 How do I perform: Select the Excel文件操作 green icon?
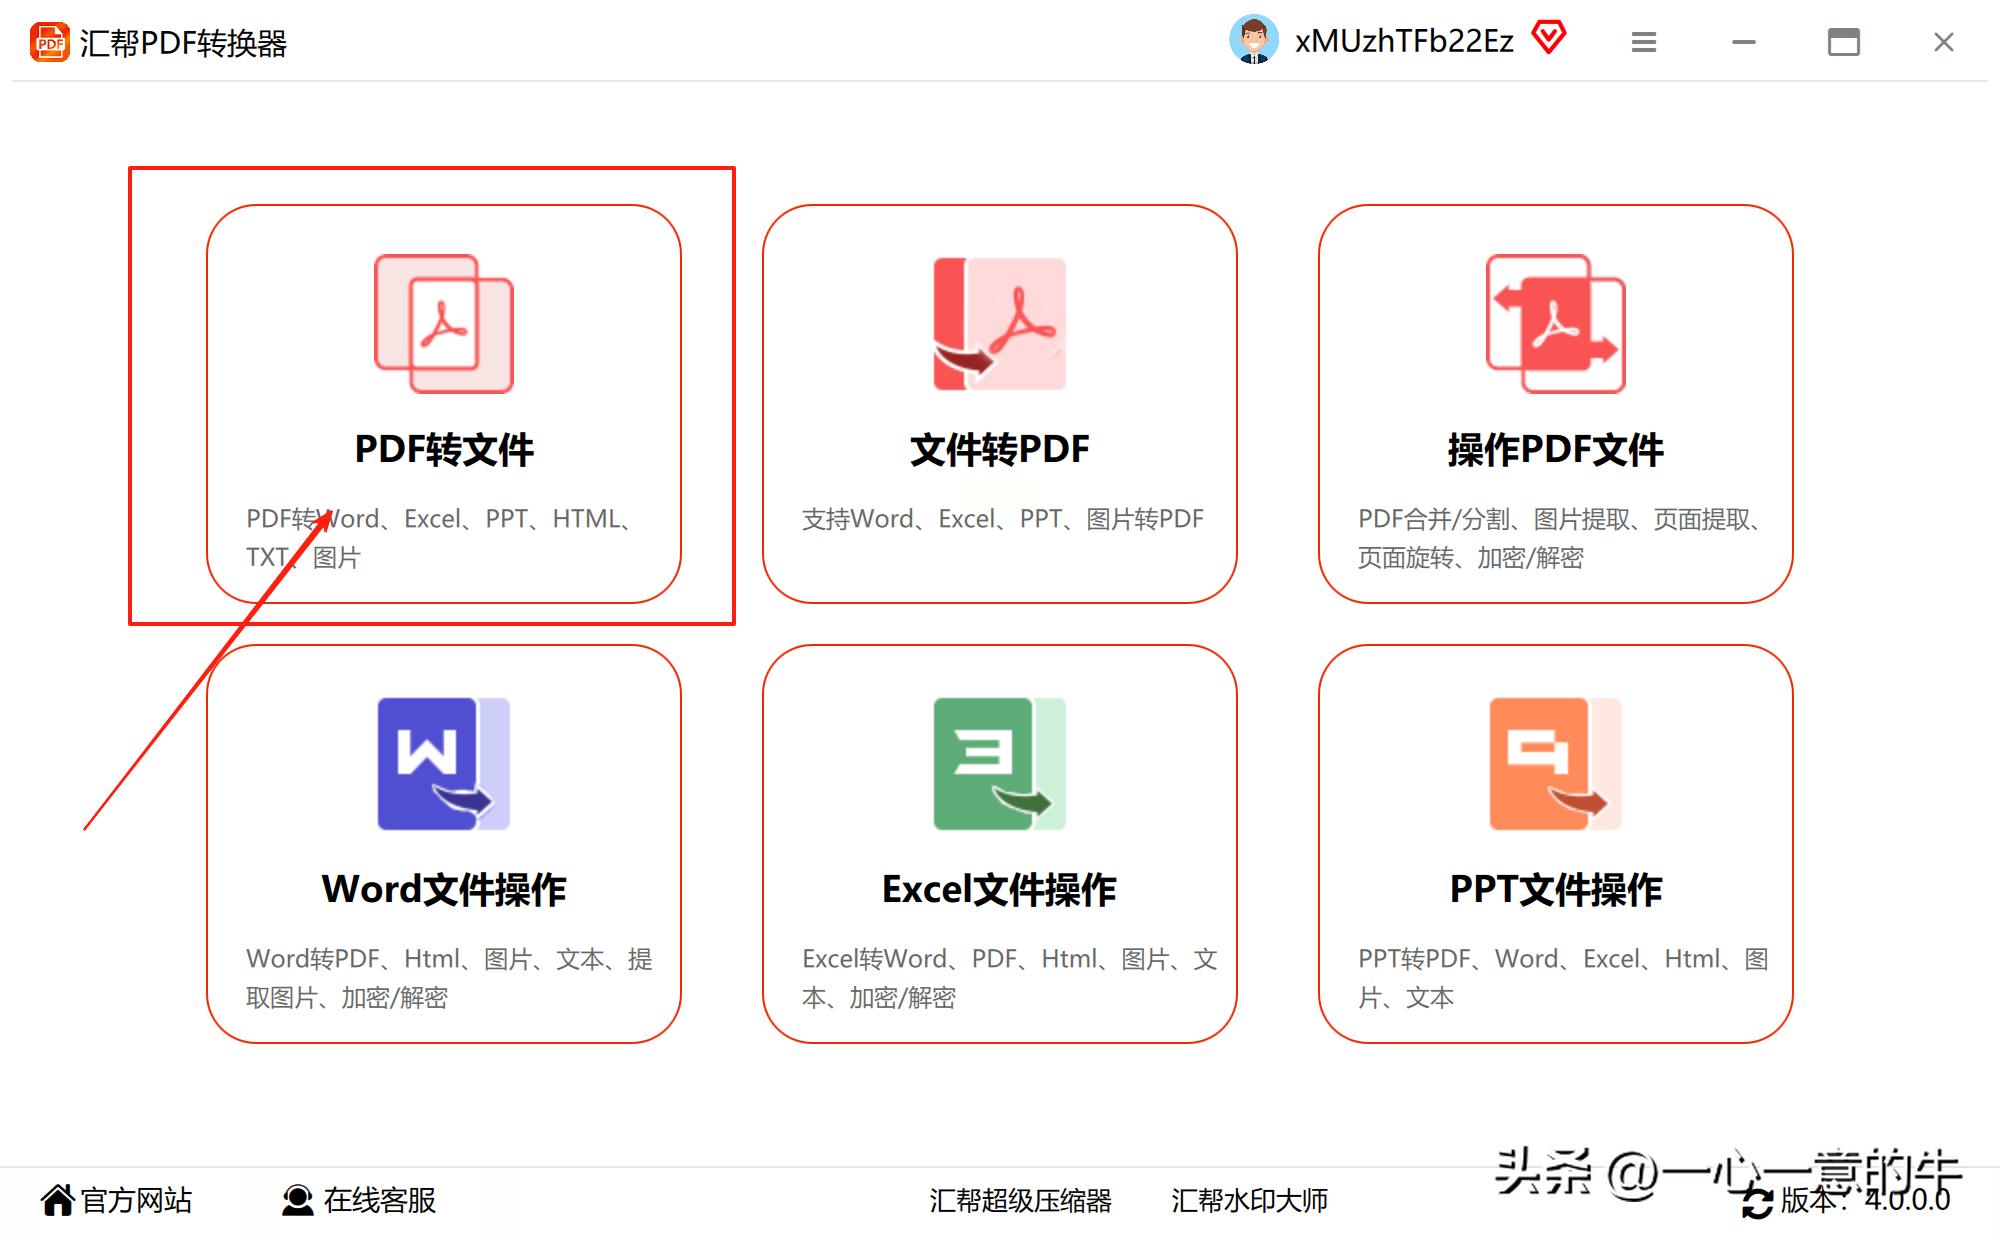[998, 765]
